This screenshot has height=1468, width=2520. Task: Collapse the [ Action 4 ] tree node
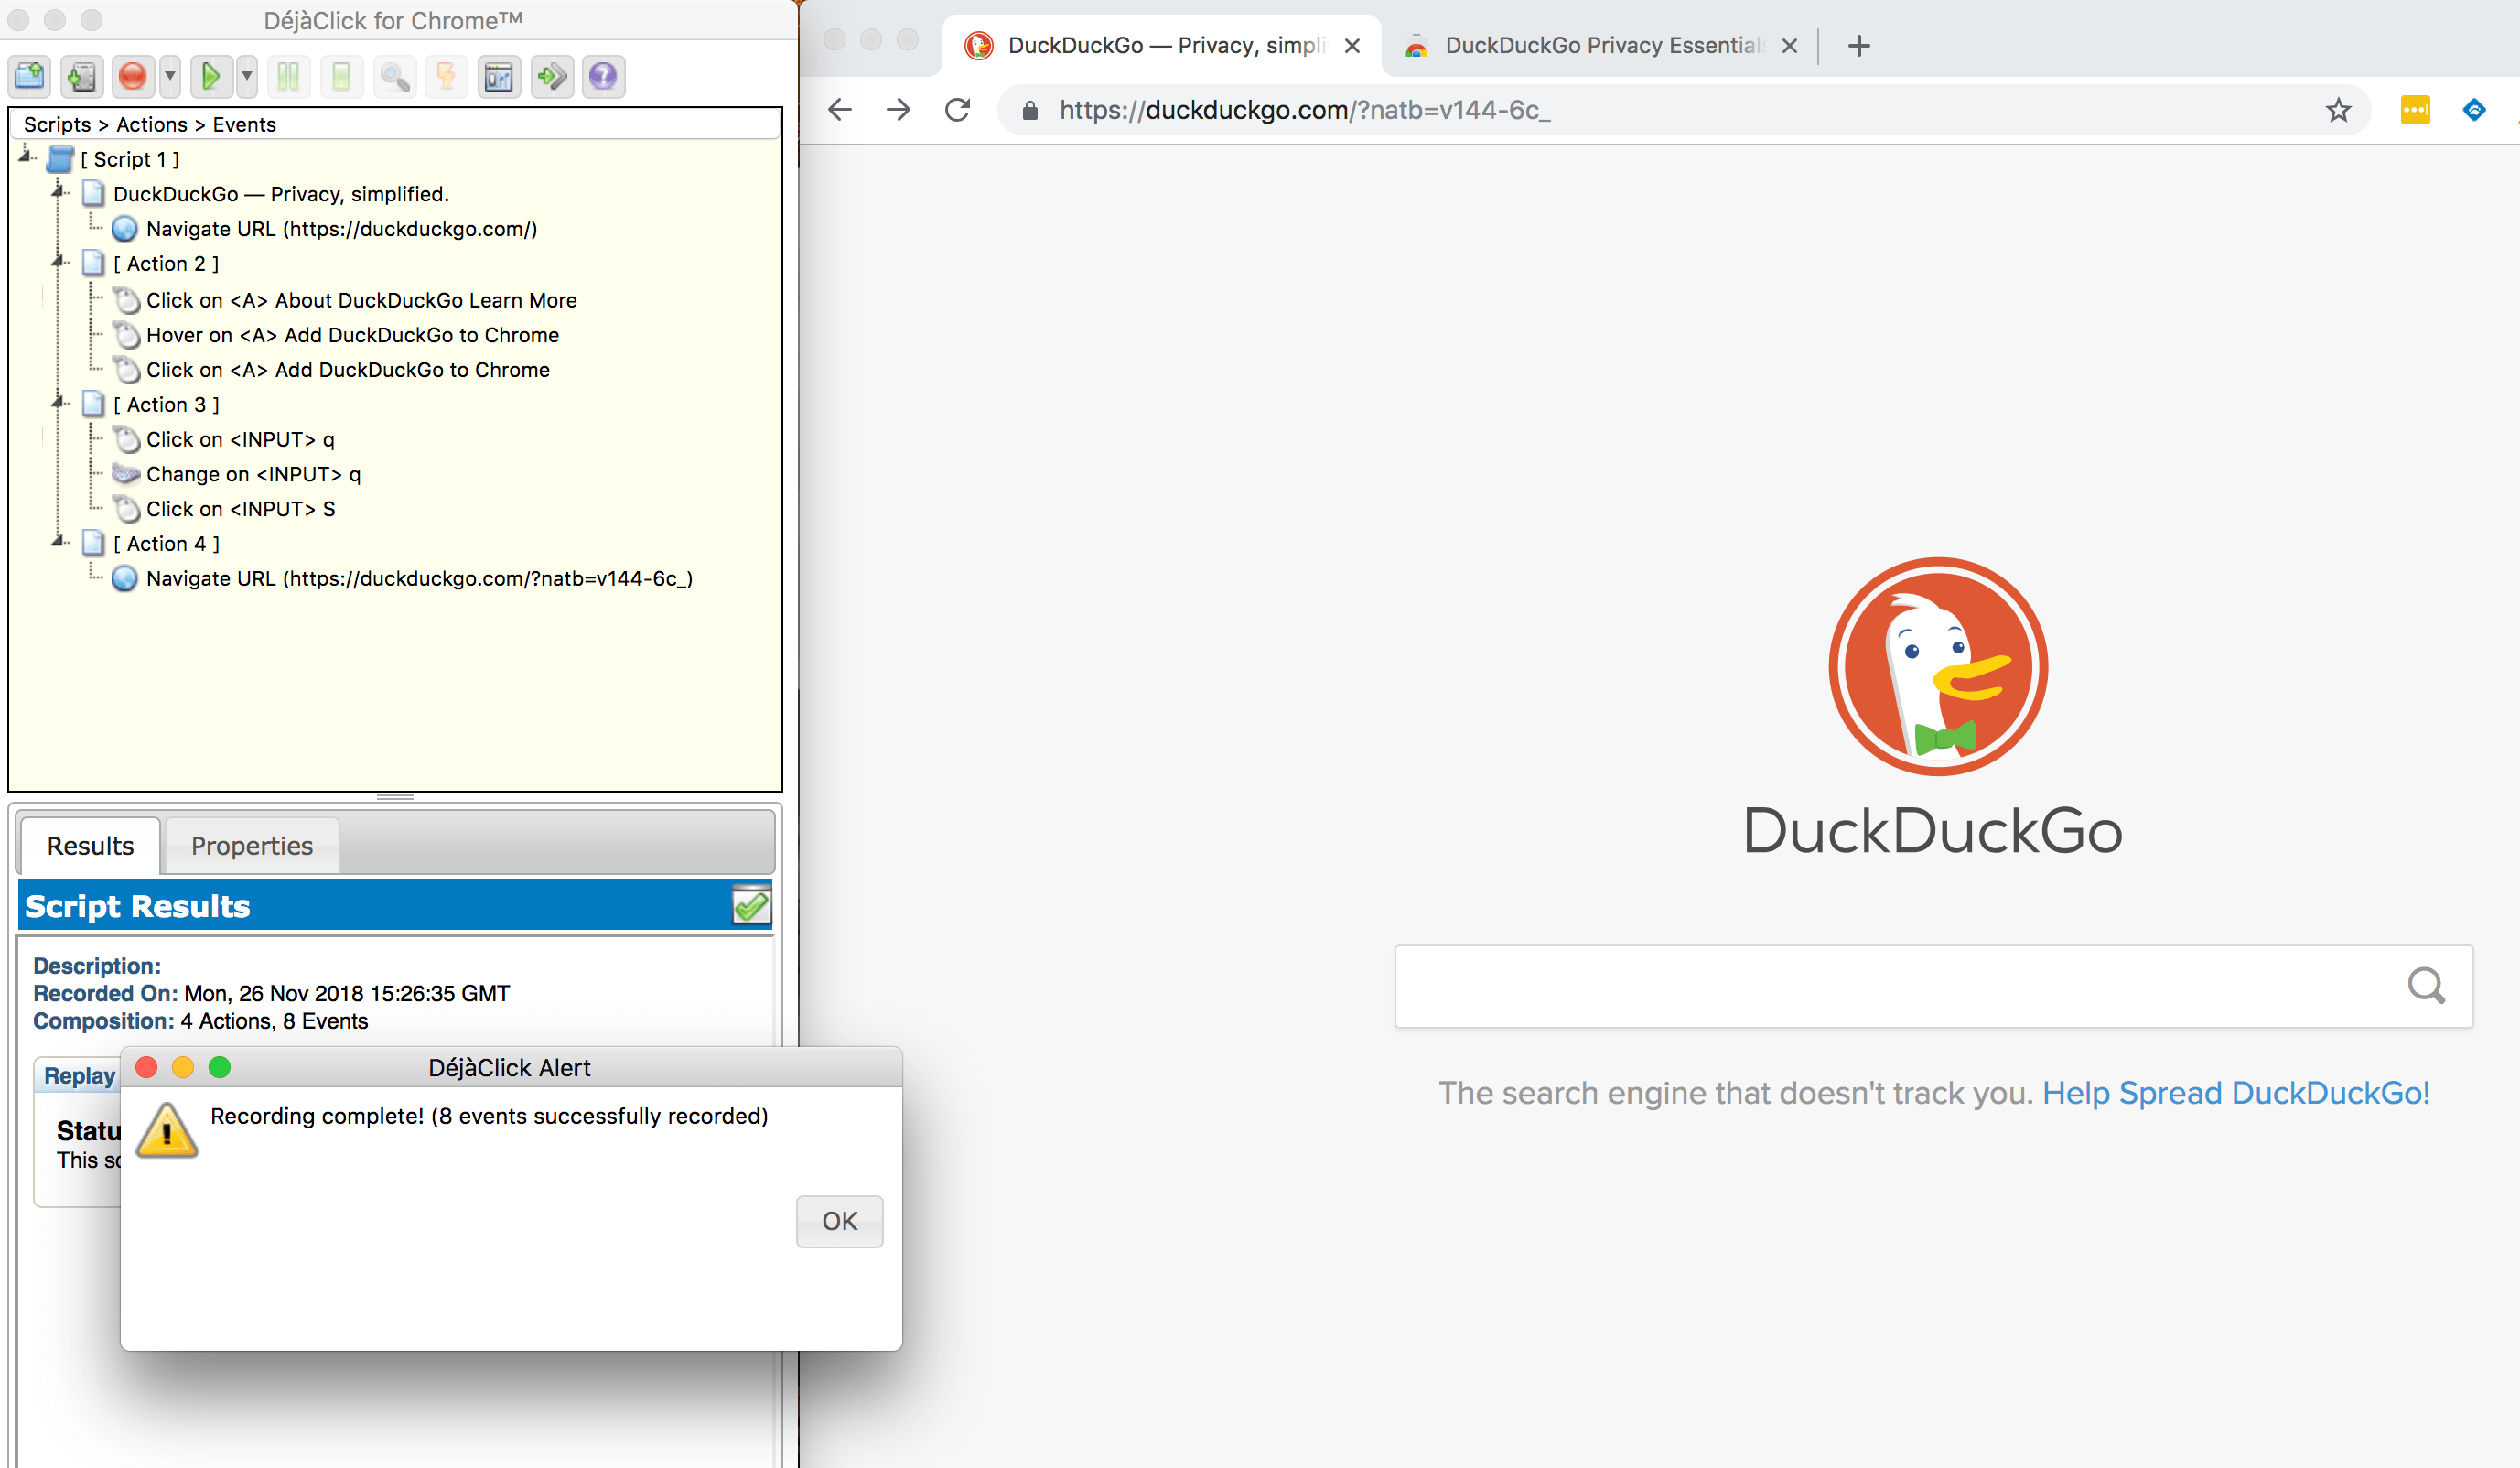58,541
